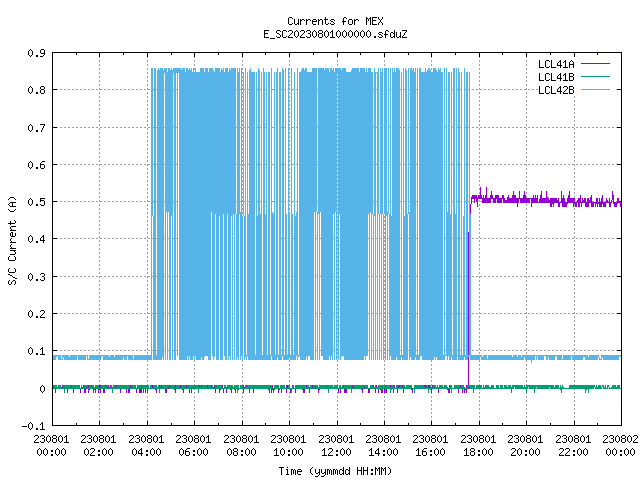Click the 230801 06:00 x-axis tick label
The image size is (640, 480).
coord(193,446)
